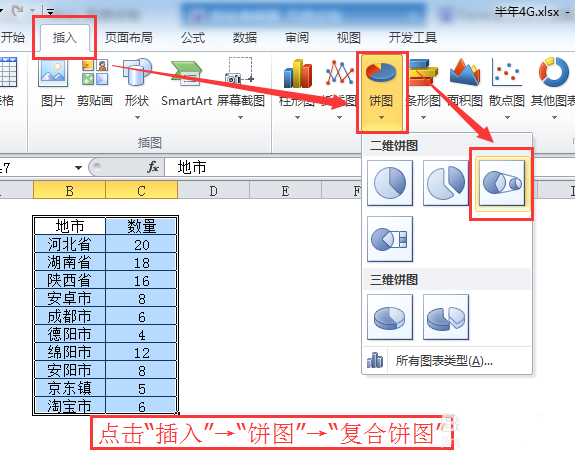Open SmartArt graphic insertion
The image size is (575, 461).
point(187,83)
